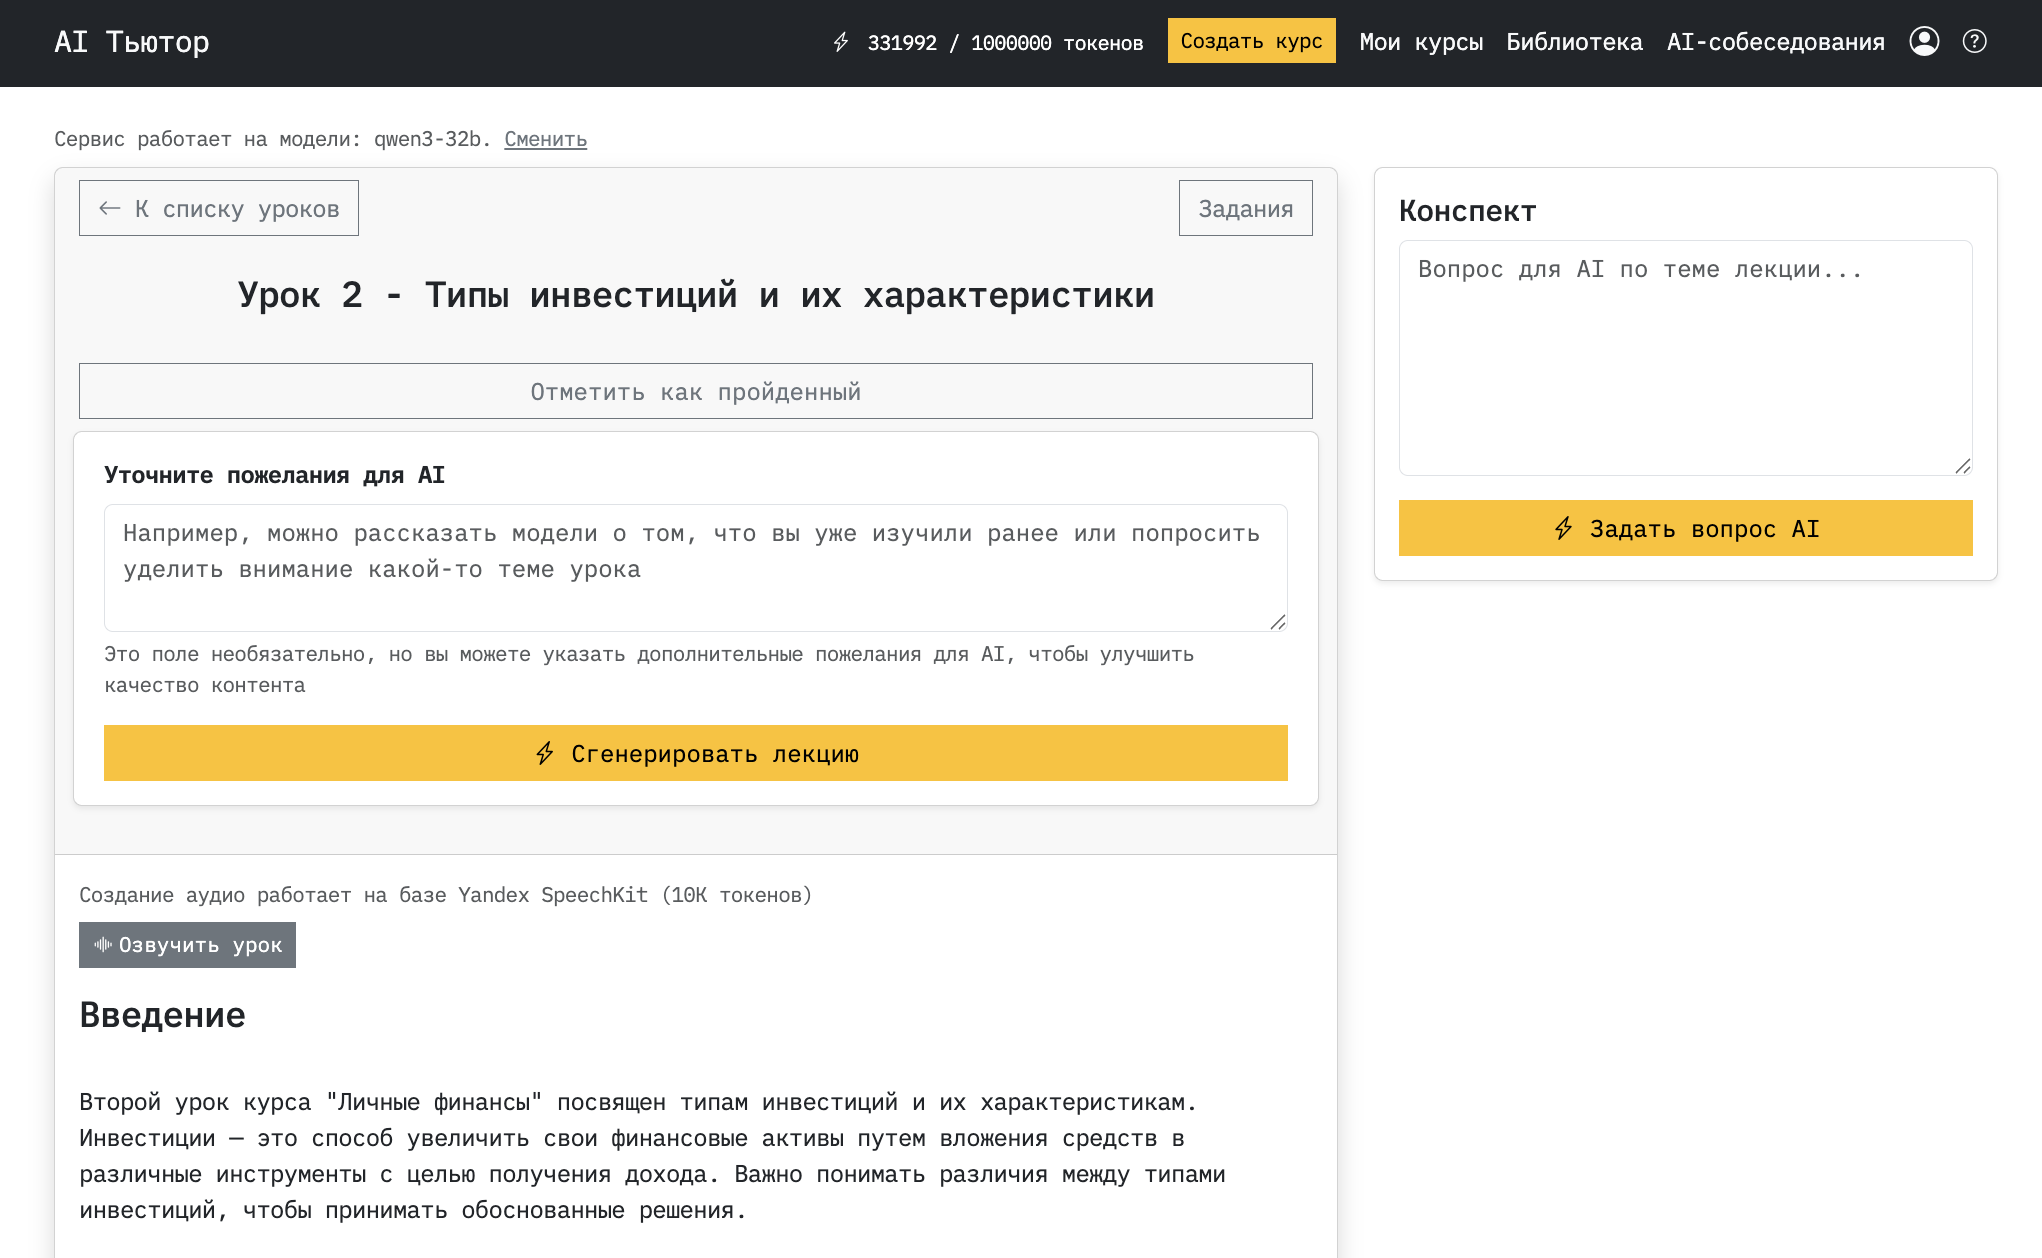This screenshot has width=2042, height=1258.
Task: Click Сгенерировать лекцию button
Action: click(x=695, y=753)
